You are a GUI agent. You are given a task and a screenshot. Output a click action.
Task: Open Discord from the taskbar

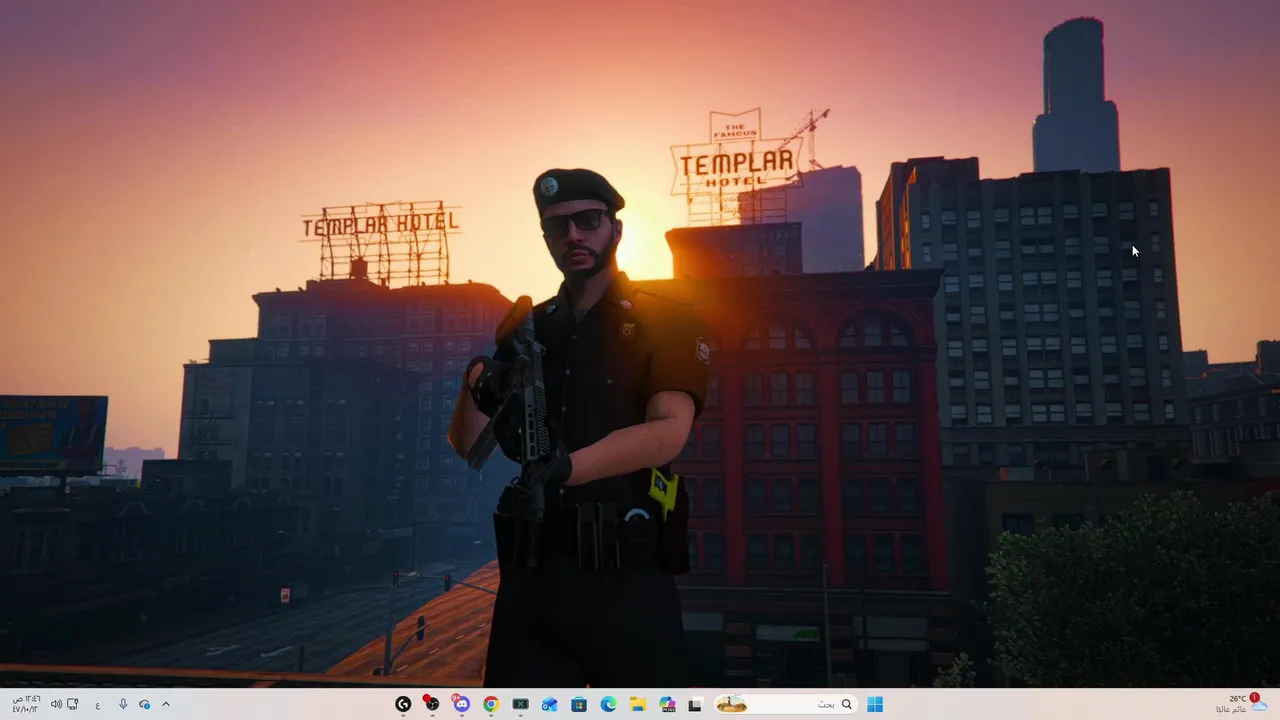pyautogui.click(x=461, y=704)
